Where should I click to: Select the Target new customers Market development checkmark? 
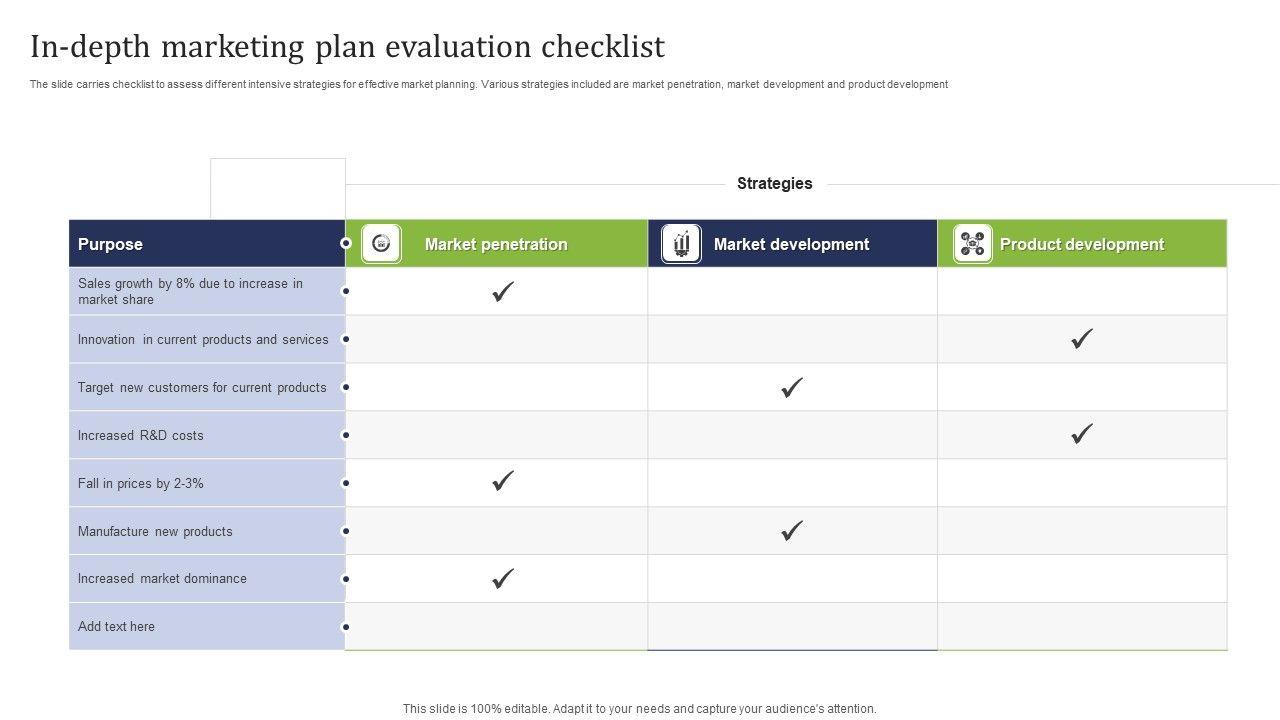tap(792, 387)
